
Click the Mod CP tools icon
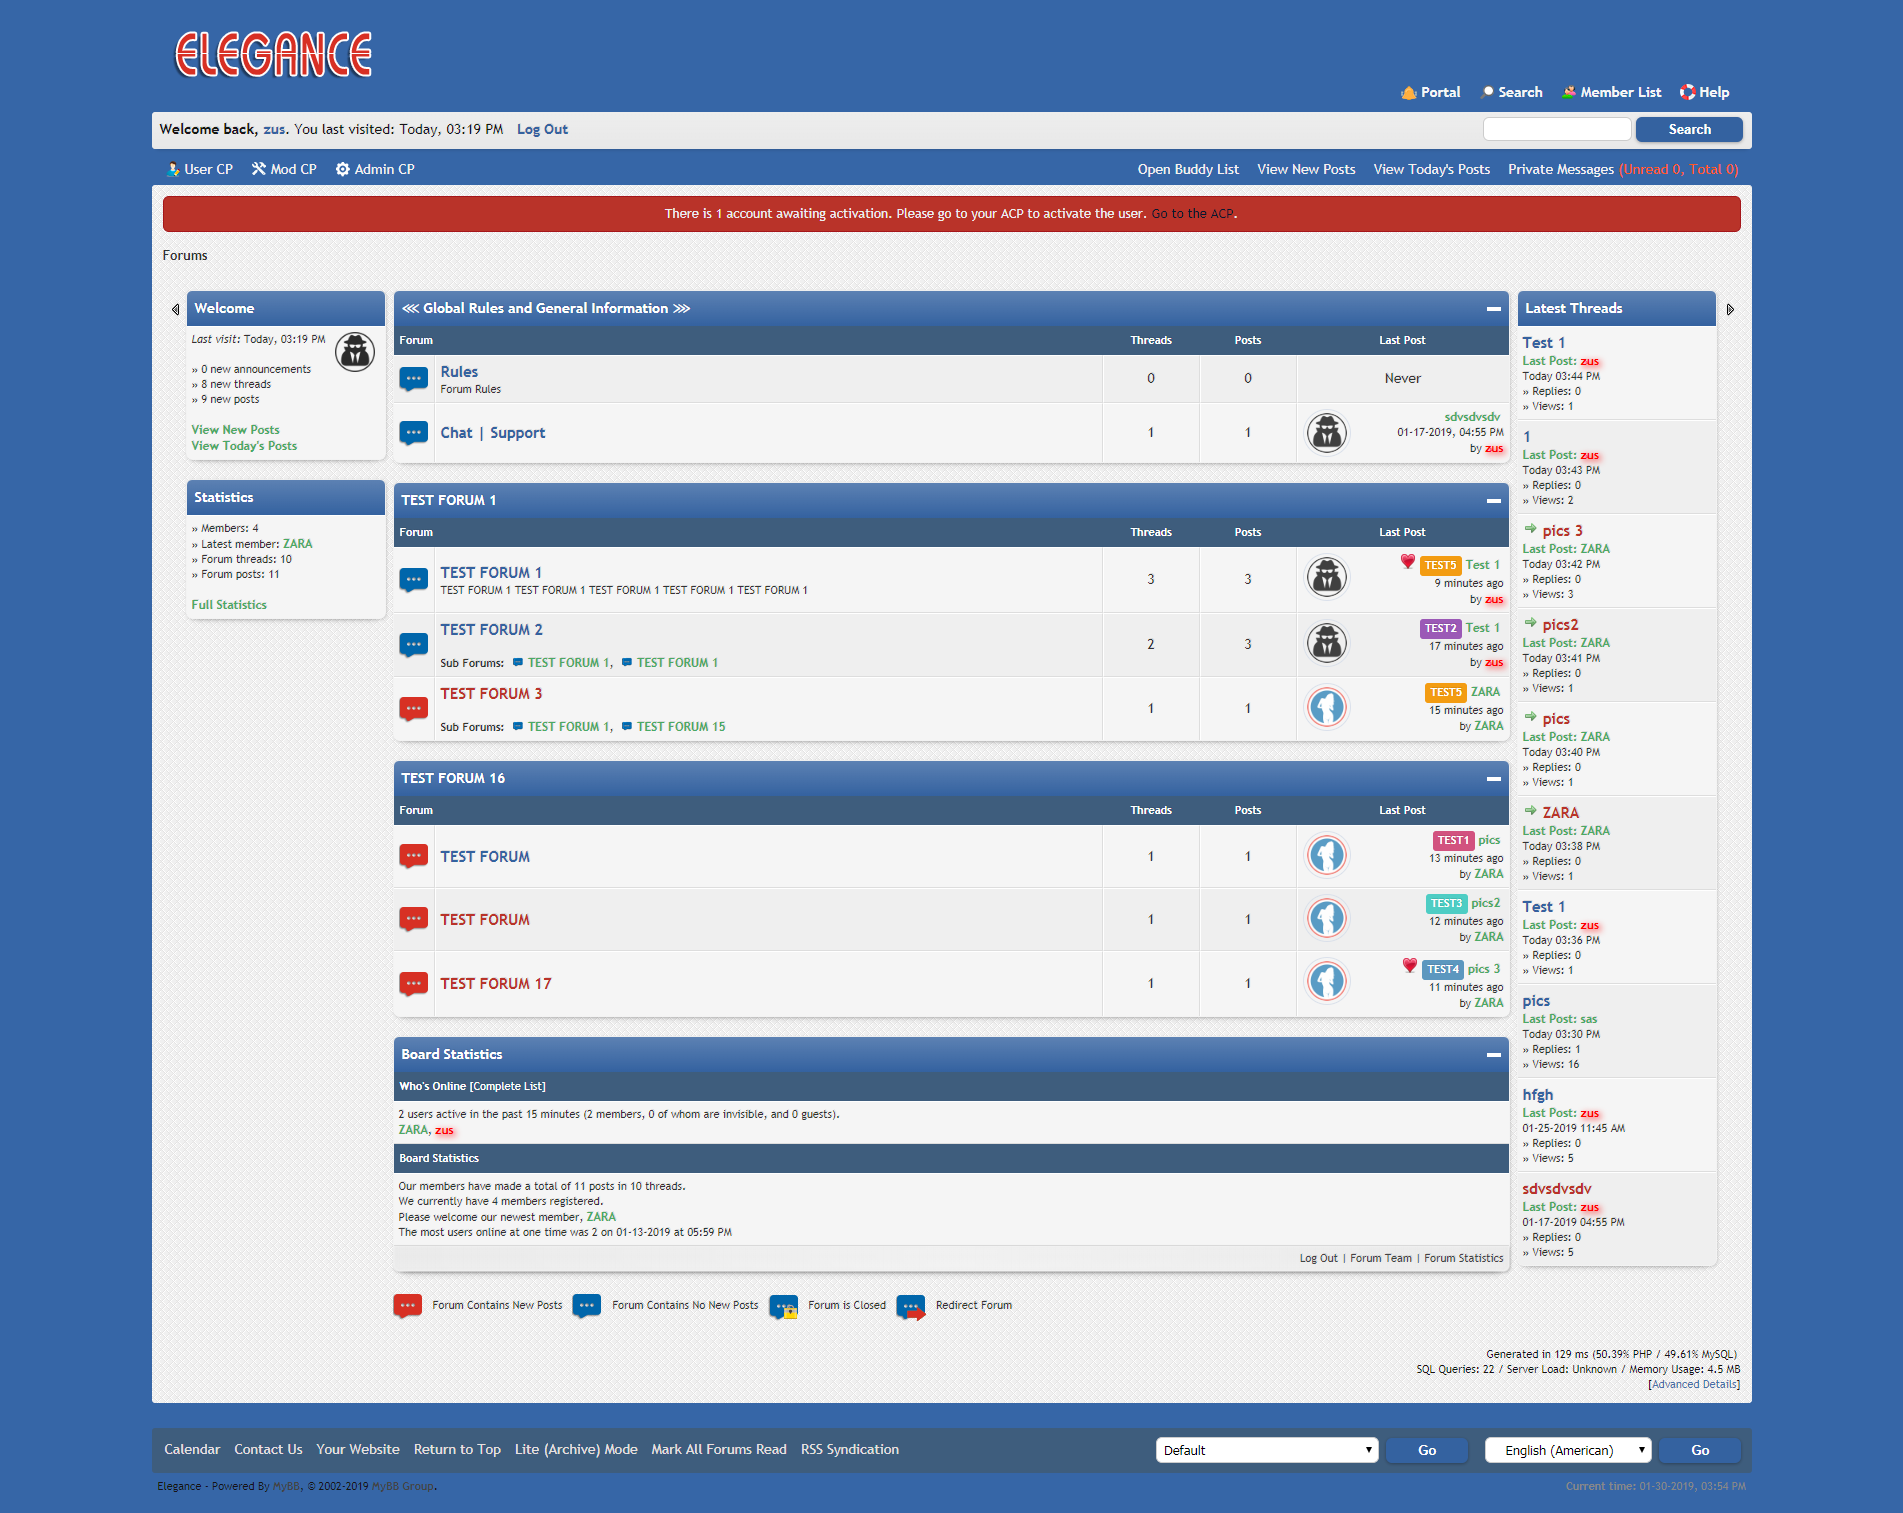259,169
